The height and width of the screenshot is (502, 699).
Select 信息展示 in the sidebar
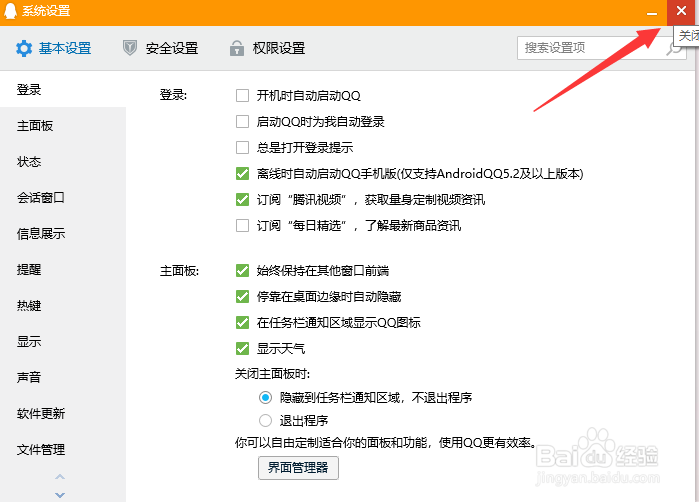coord(63,234)
